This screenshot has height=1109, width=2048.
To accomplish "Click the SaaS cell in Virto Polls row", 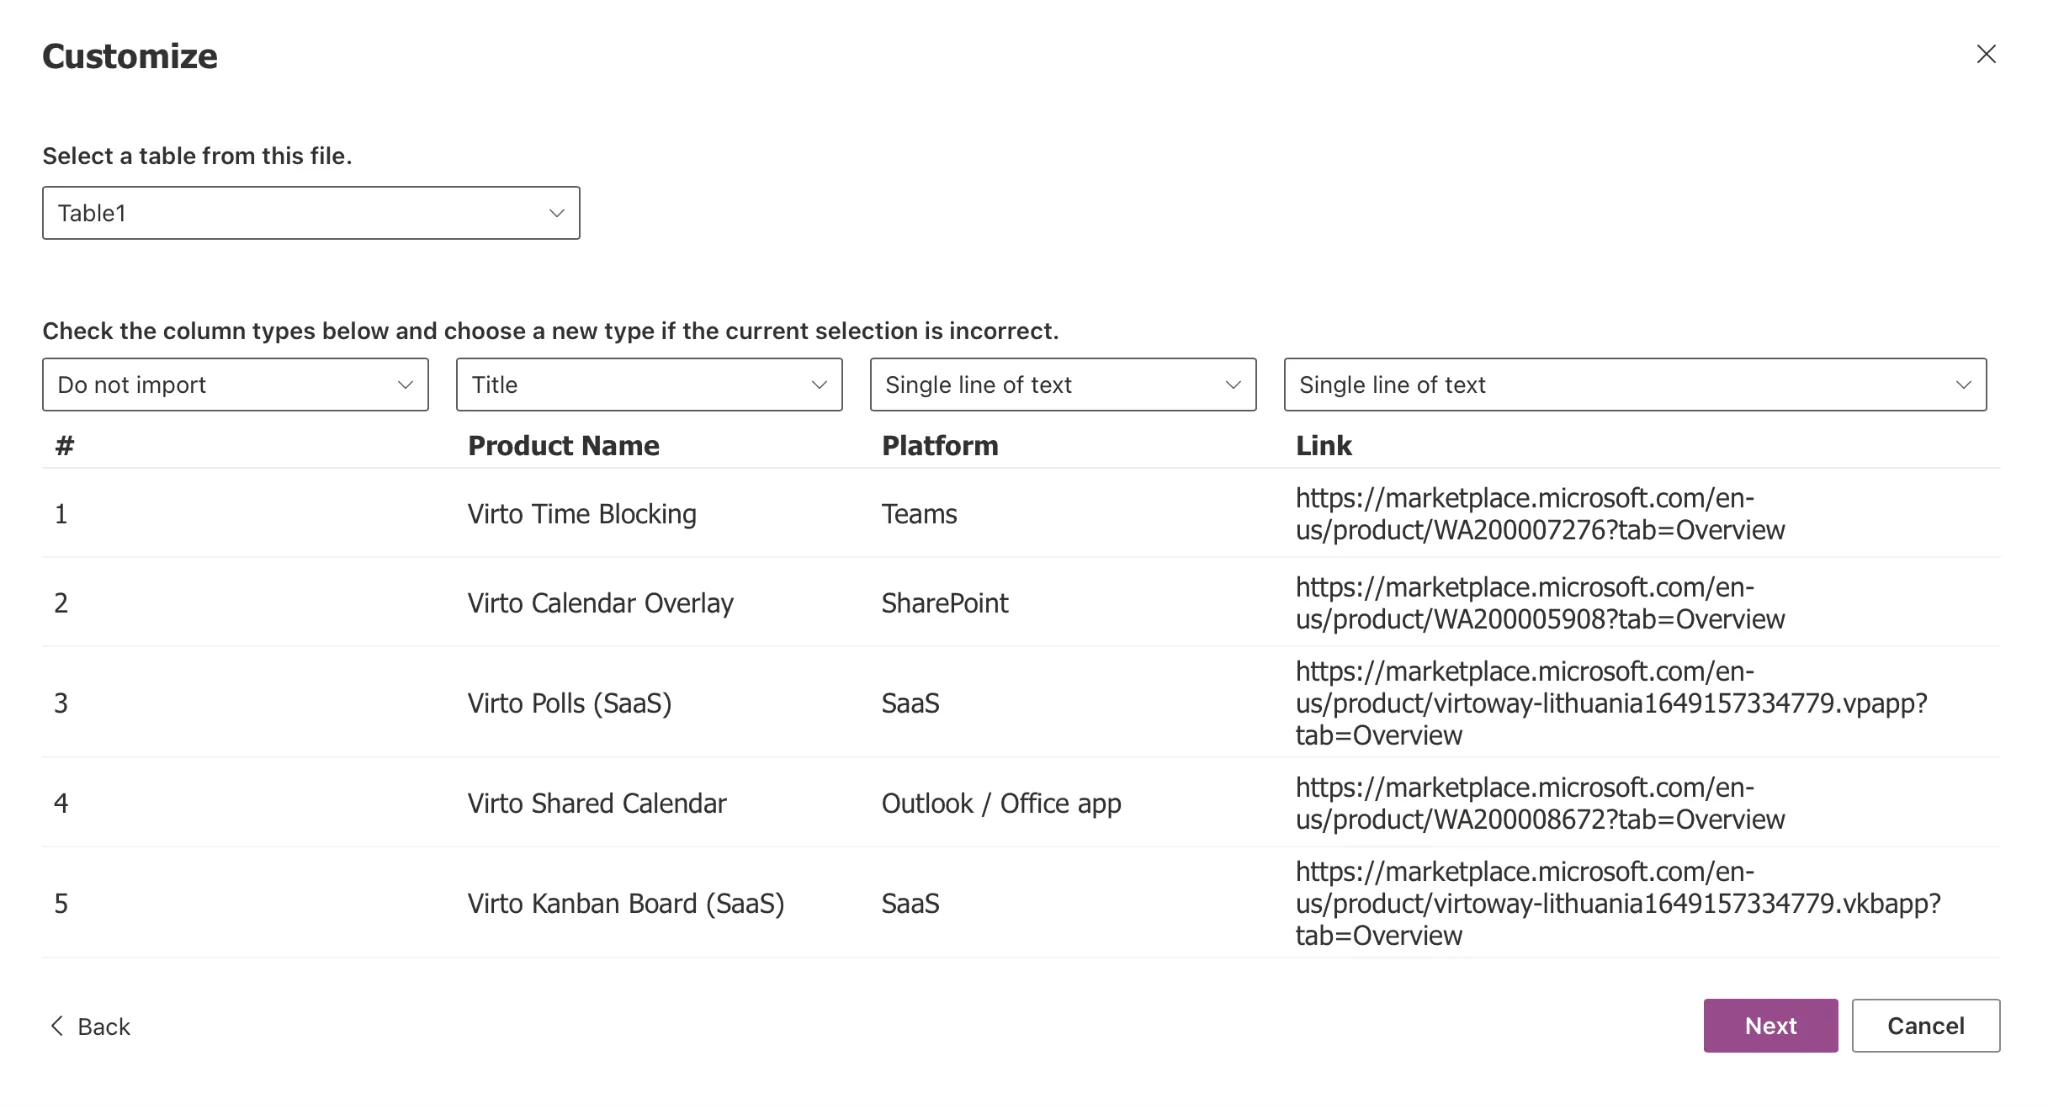I will tap(910, 703).
